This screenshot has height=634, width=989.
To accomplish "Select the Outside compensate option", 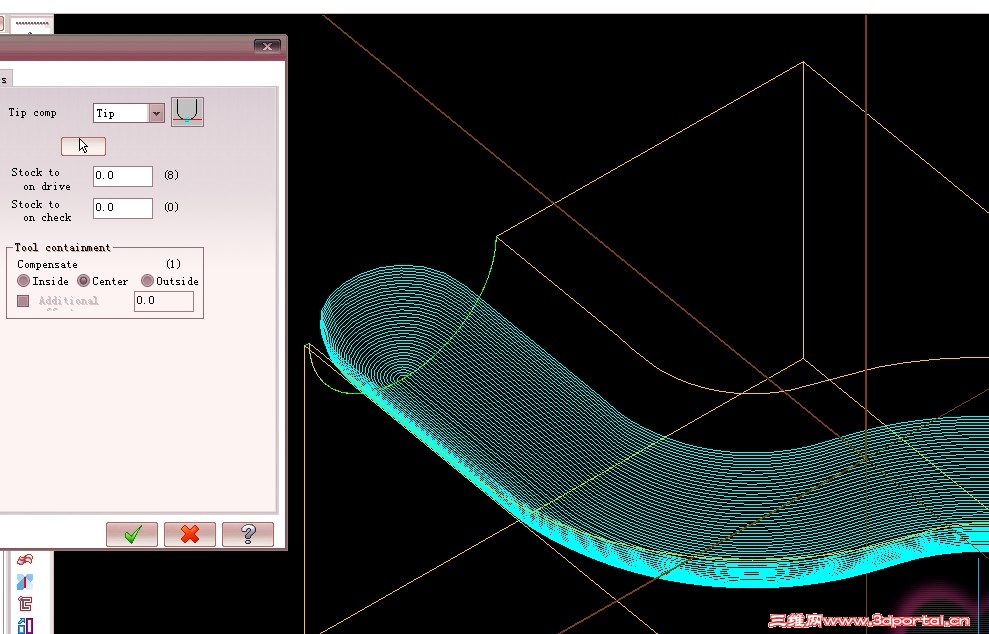I will 147,281.
